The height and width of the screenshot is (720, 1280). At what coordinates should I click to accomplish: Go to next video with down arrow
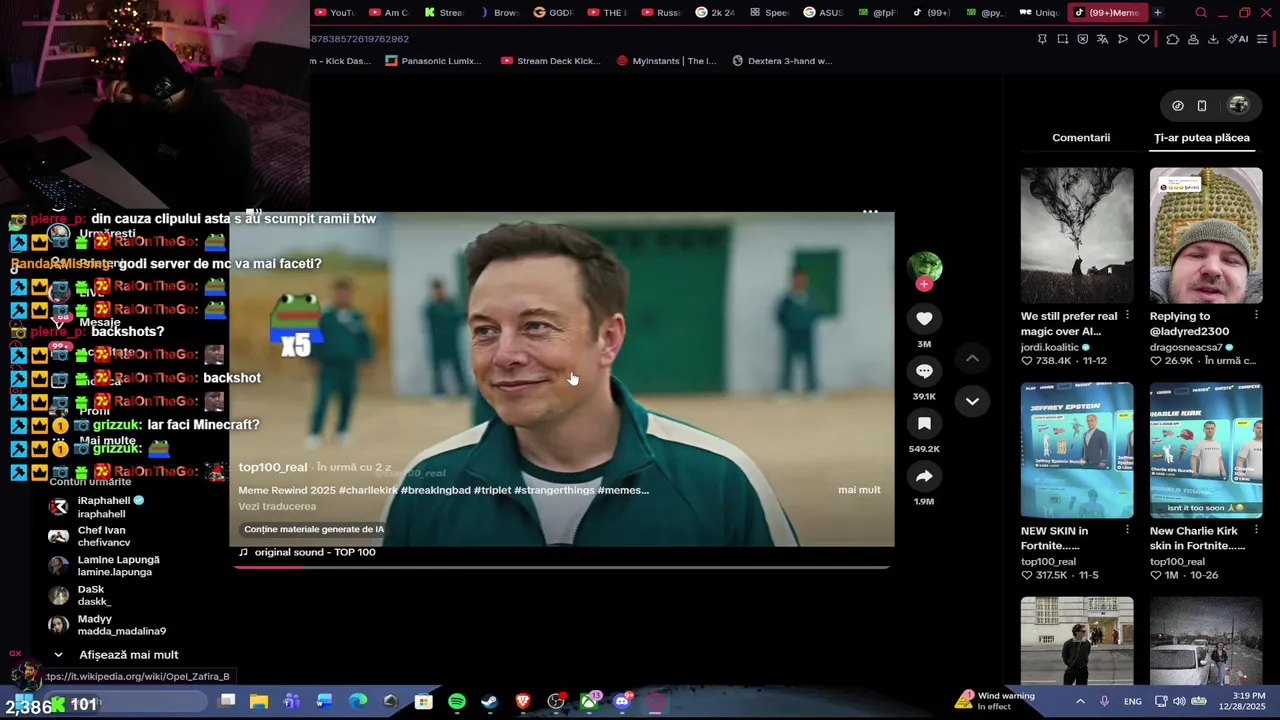972,401
